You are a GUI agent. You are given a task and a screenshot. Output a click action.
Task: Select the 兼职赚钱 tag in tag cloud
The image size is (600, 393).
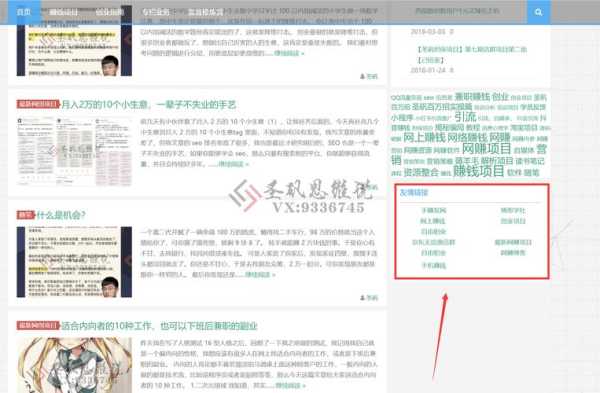(x=472, y=96)
